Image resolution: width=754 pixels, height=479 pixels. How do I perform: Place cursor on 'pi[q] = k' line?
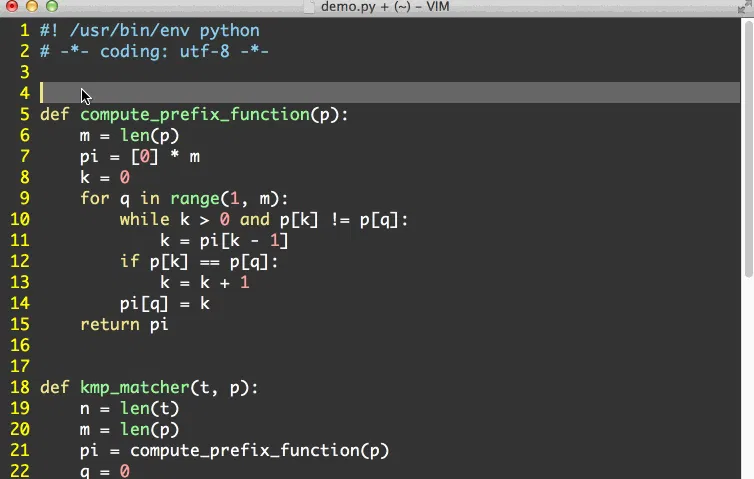pyautogui.click(x=164, y=303)
